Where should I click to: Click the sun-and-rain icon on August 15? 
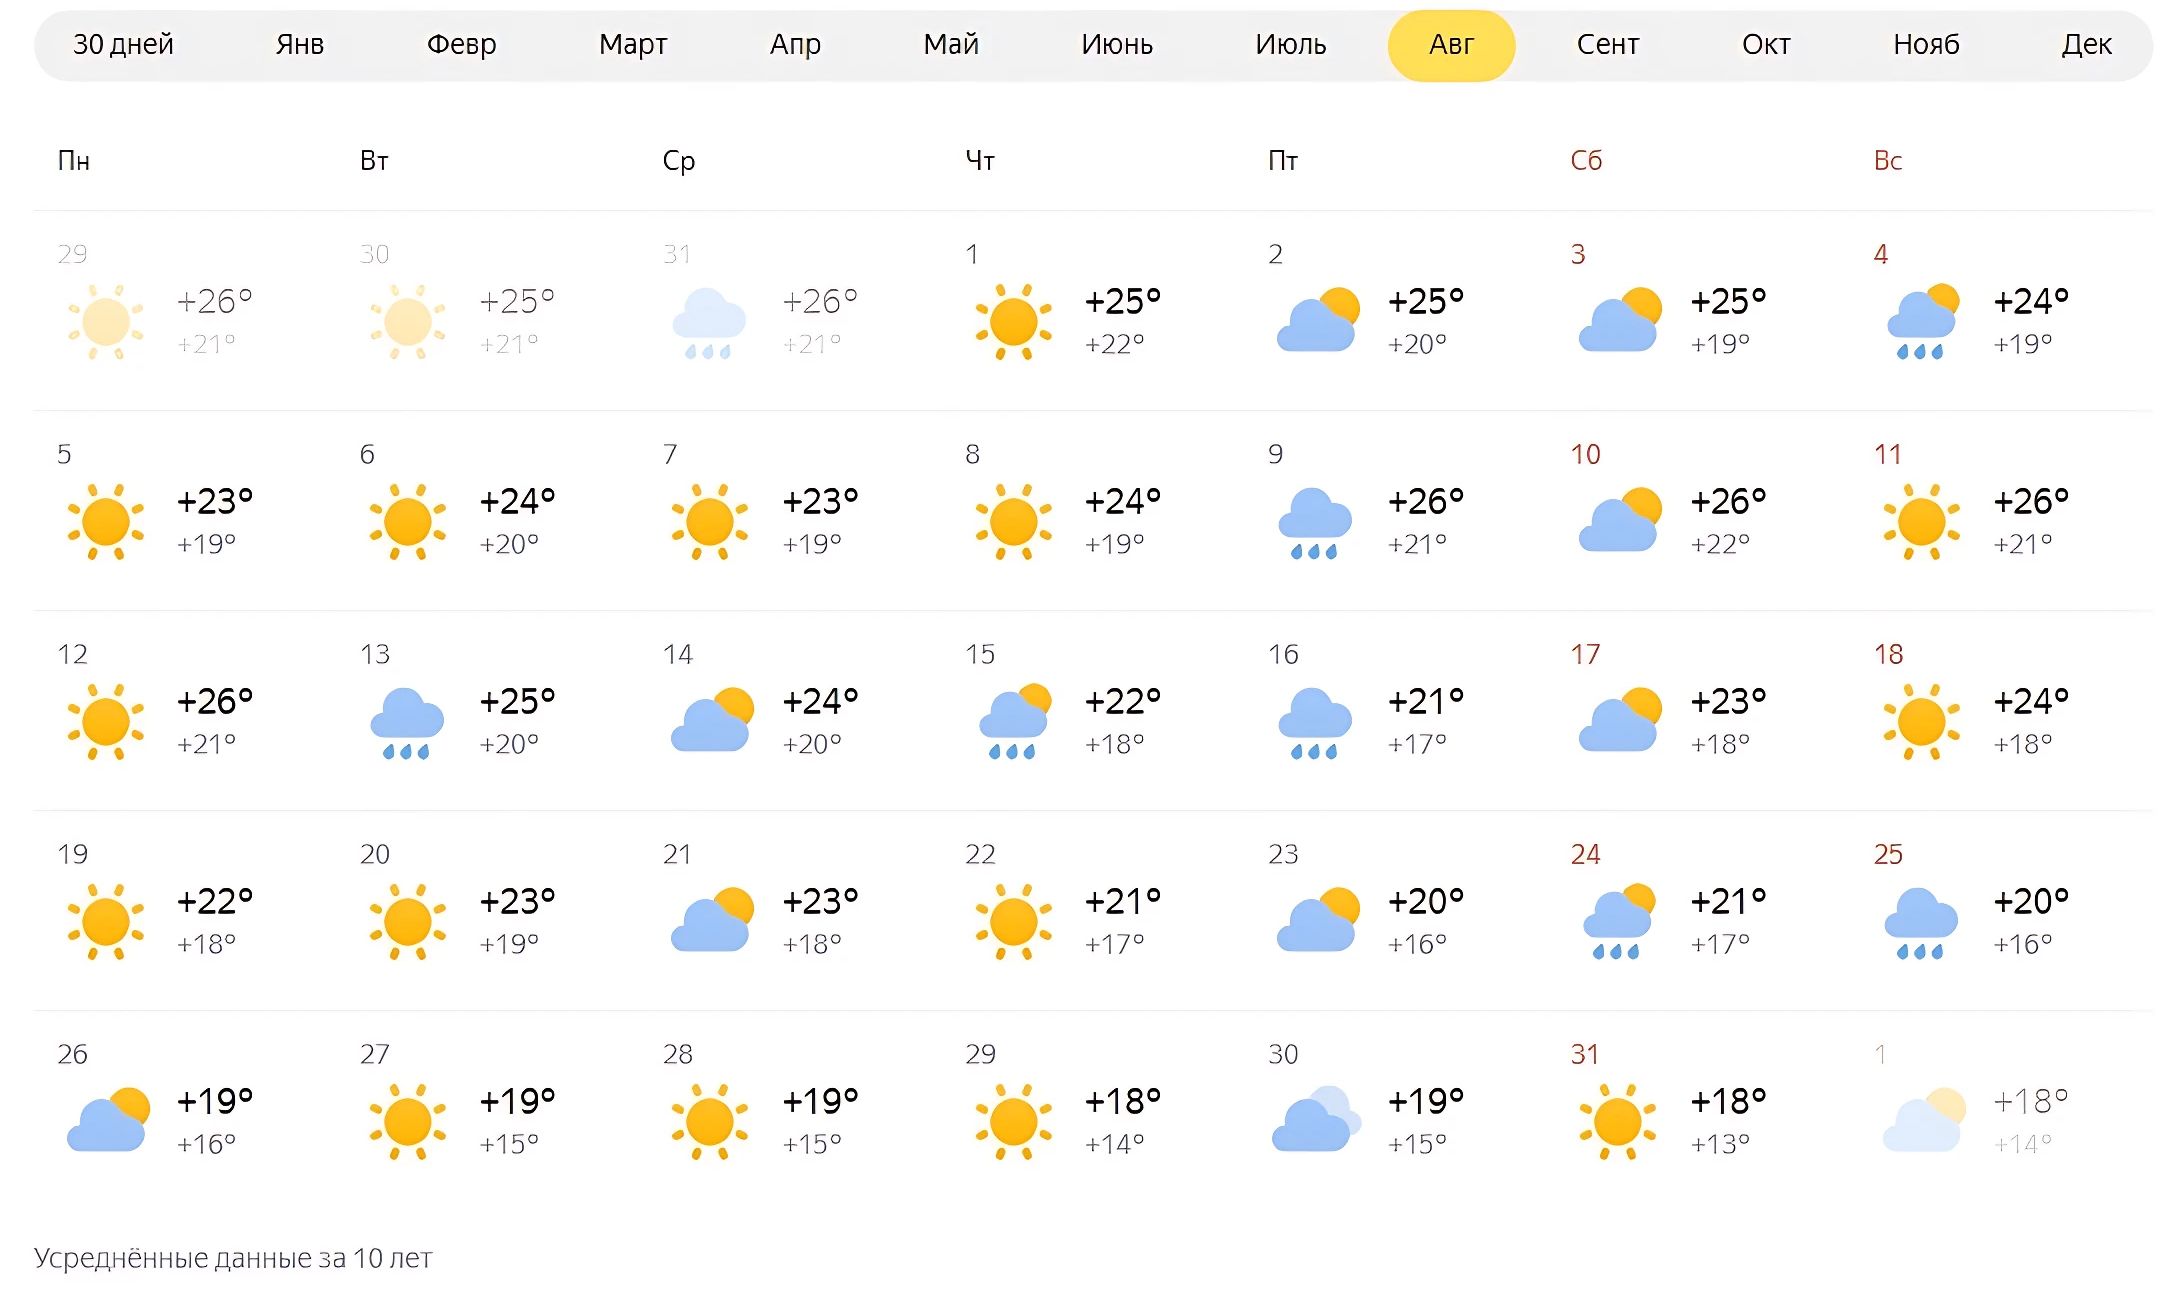pos(1014,722)
